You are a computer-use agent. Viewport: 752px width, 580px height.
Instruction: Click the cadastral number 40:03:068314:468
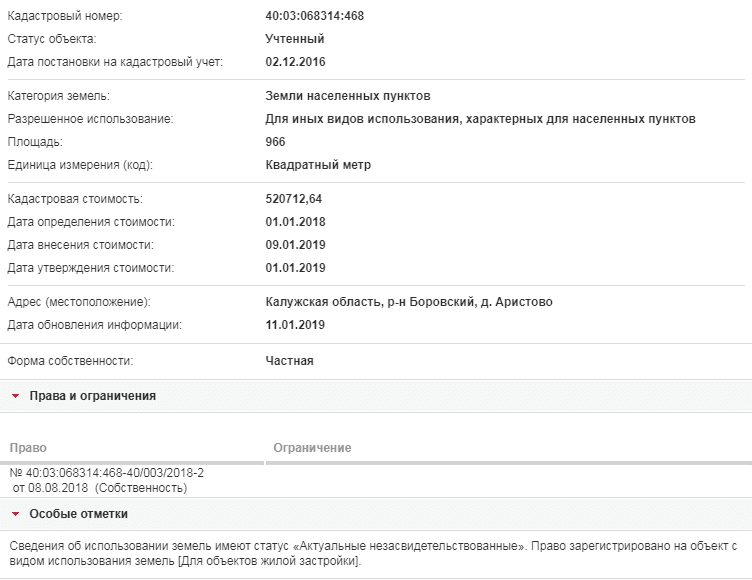coord(315,16)
